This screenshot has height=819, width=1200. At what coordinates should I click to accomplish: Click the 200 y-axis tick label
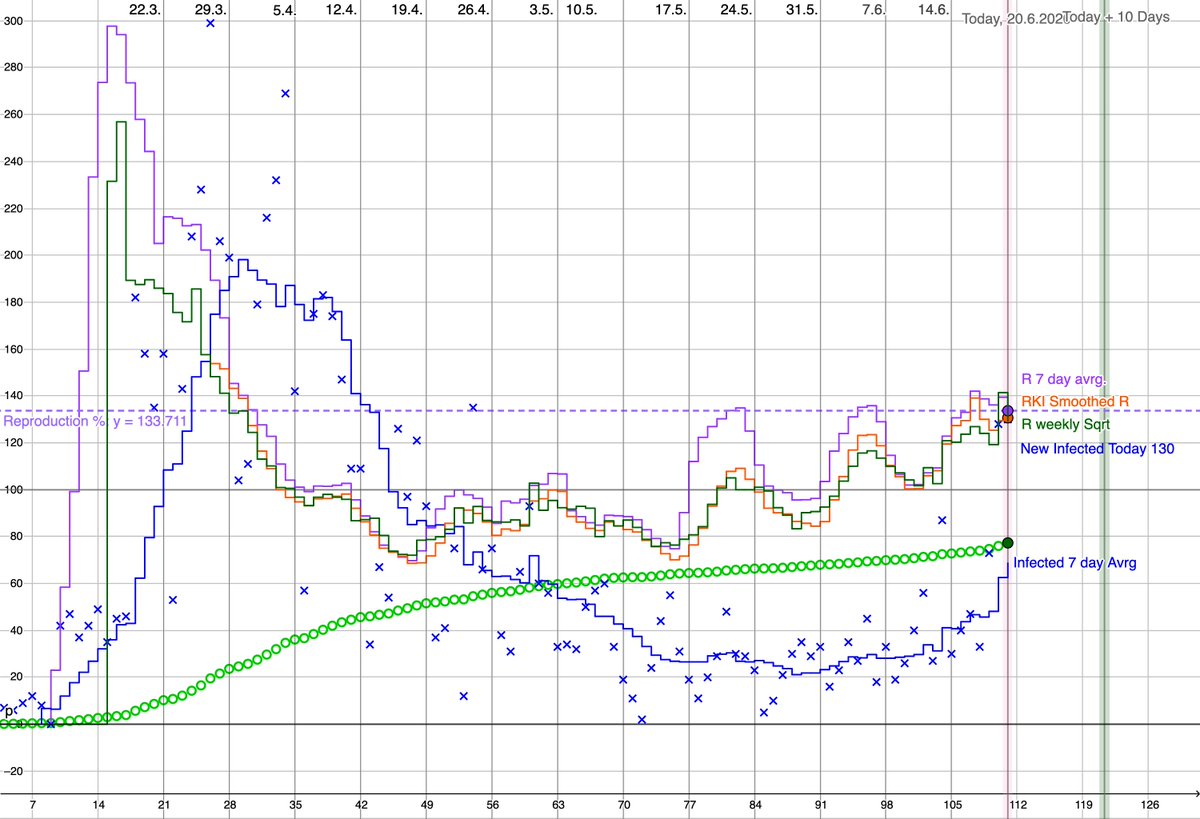12,255
